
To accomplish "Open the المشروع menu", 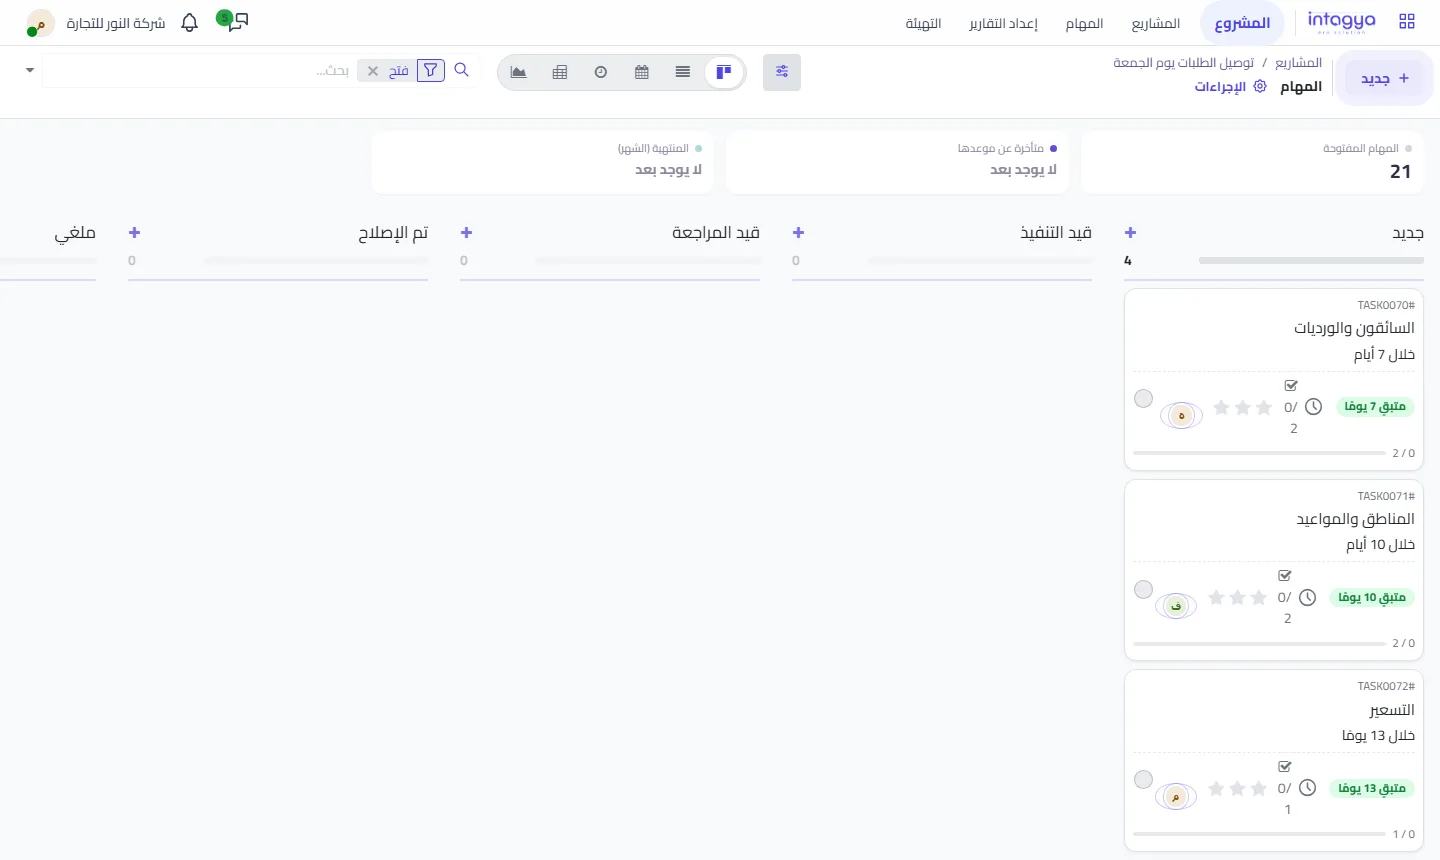I will tap(1242, 23).
